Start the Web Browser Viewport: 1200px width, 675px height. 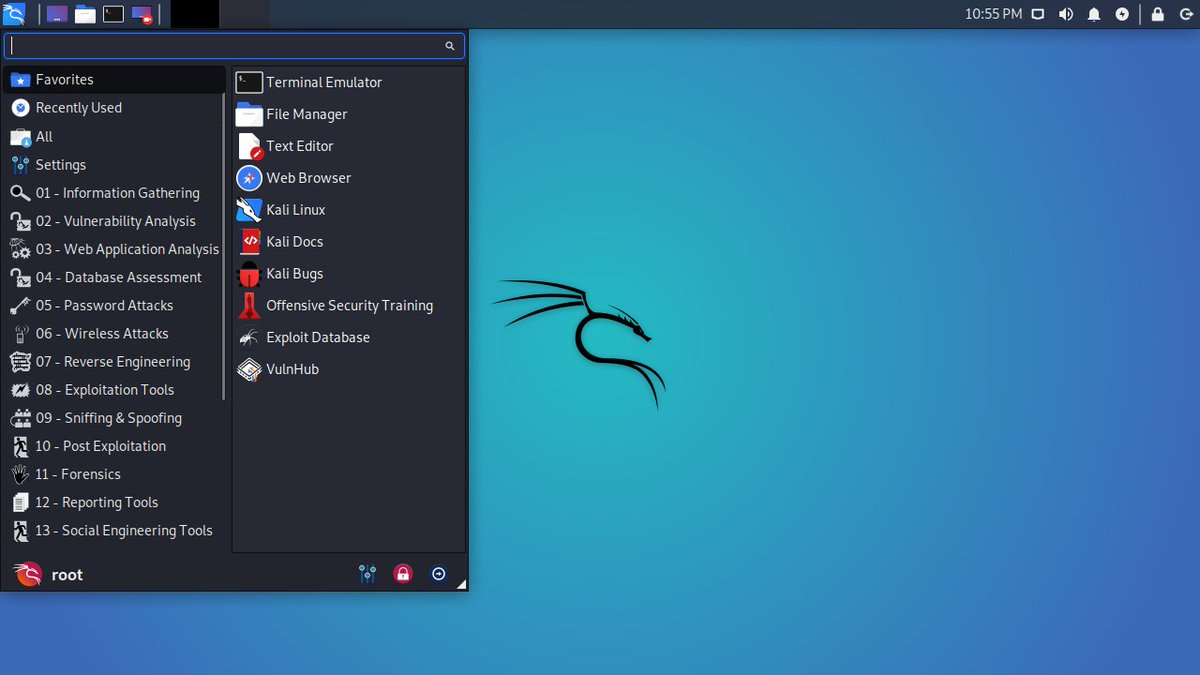(307, 178)
